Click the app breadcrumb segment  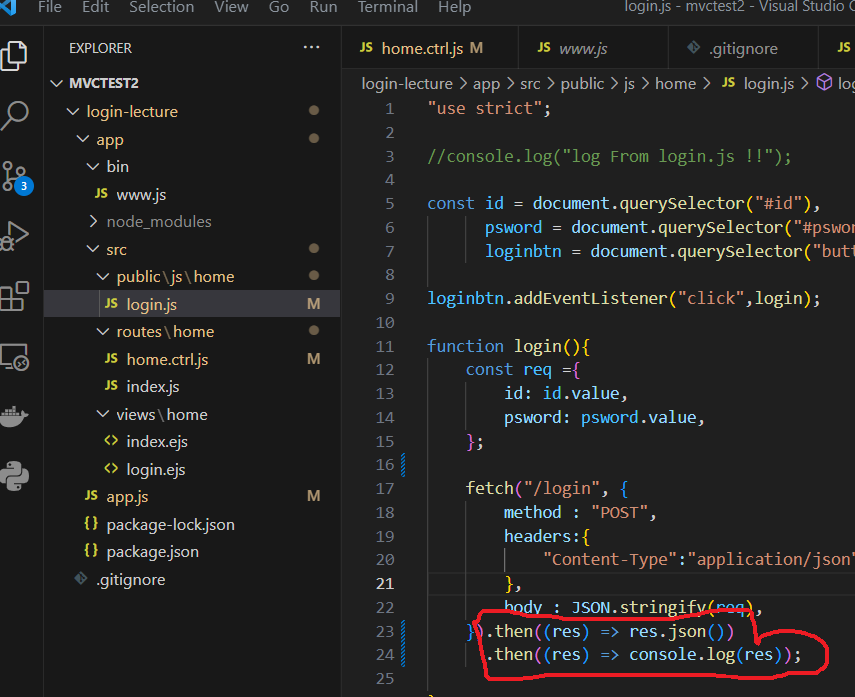(x=486, y=83)
